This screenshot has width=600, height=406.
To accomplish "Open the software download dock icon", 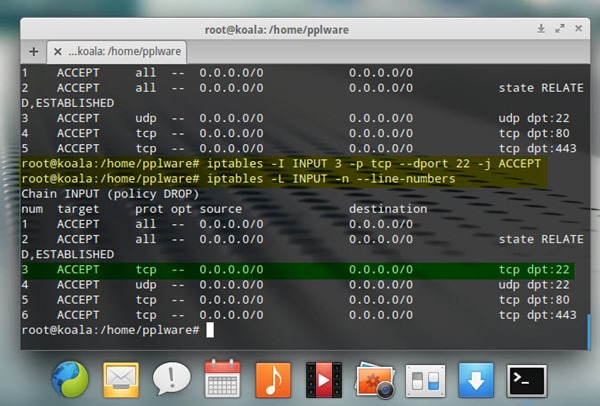I will point(476,380).
